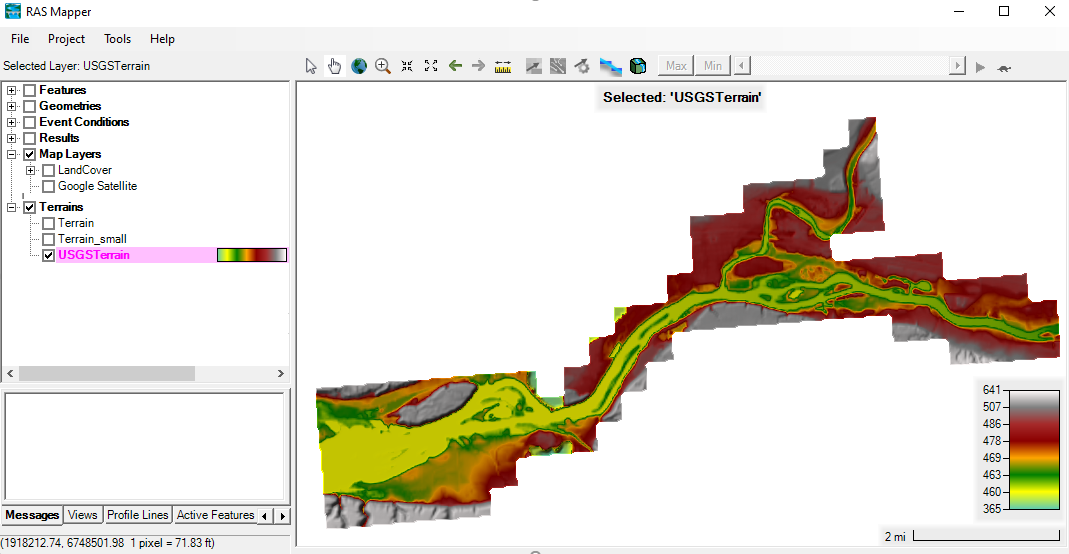Open the Tools menu
The image size is (1069, 554).
[117, 39]
